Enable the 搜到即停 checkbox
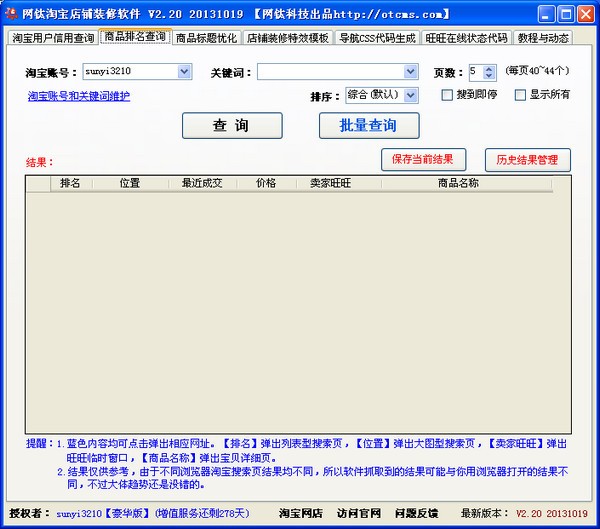Image resolution: width=600 pixels, height=529 pixels. click(x=447, y=95)
